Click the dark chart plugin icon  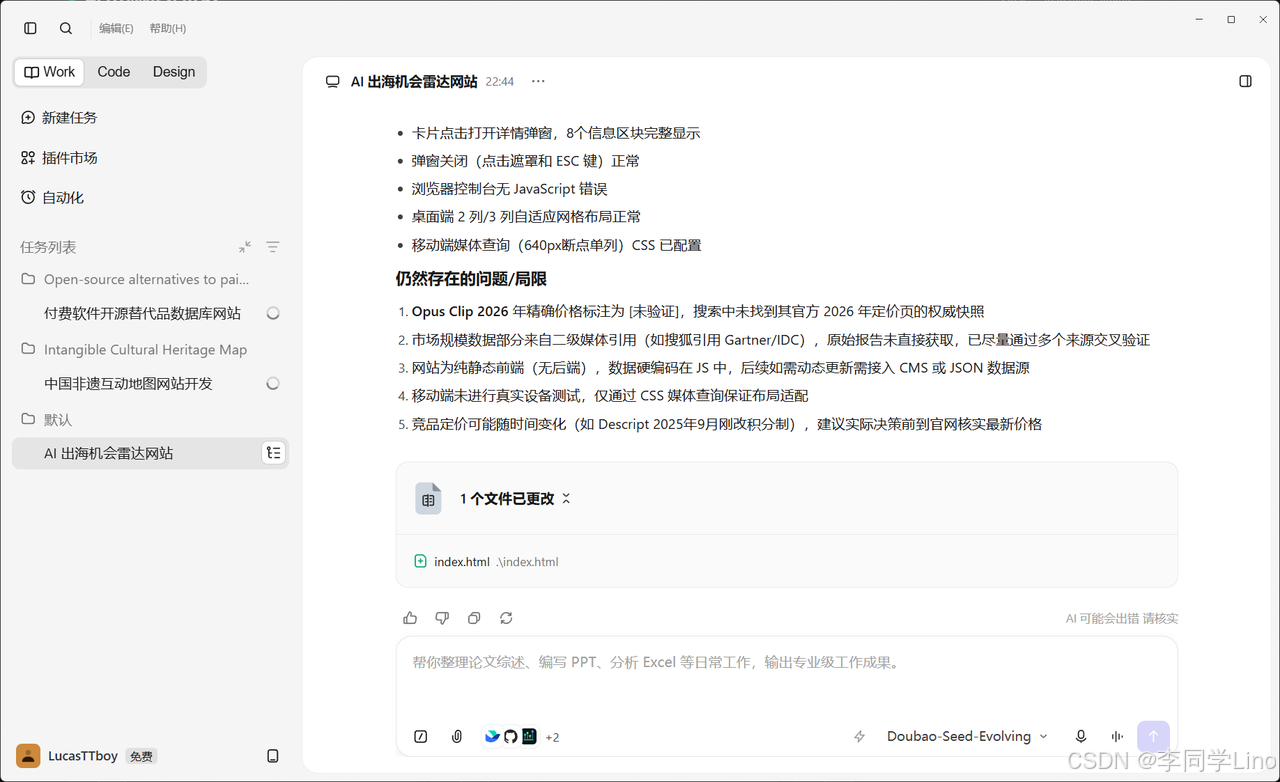pyautogui.click(x=529, y=736)
